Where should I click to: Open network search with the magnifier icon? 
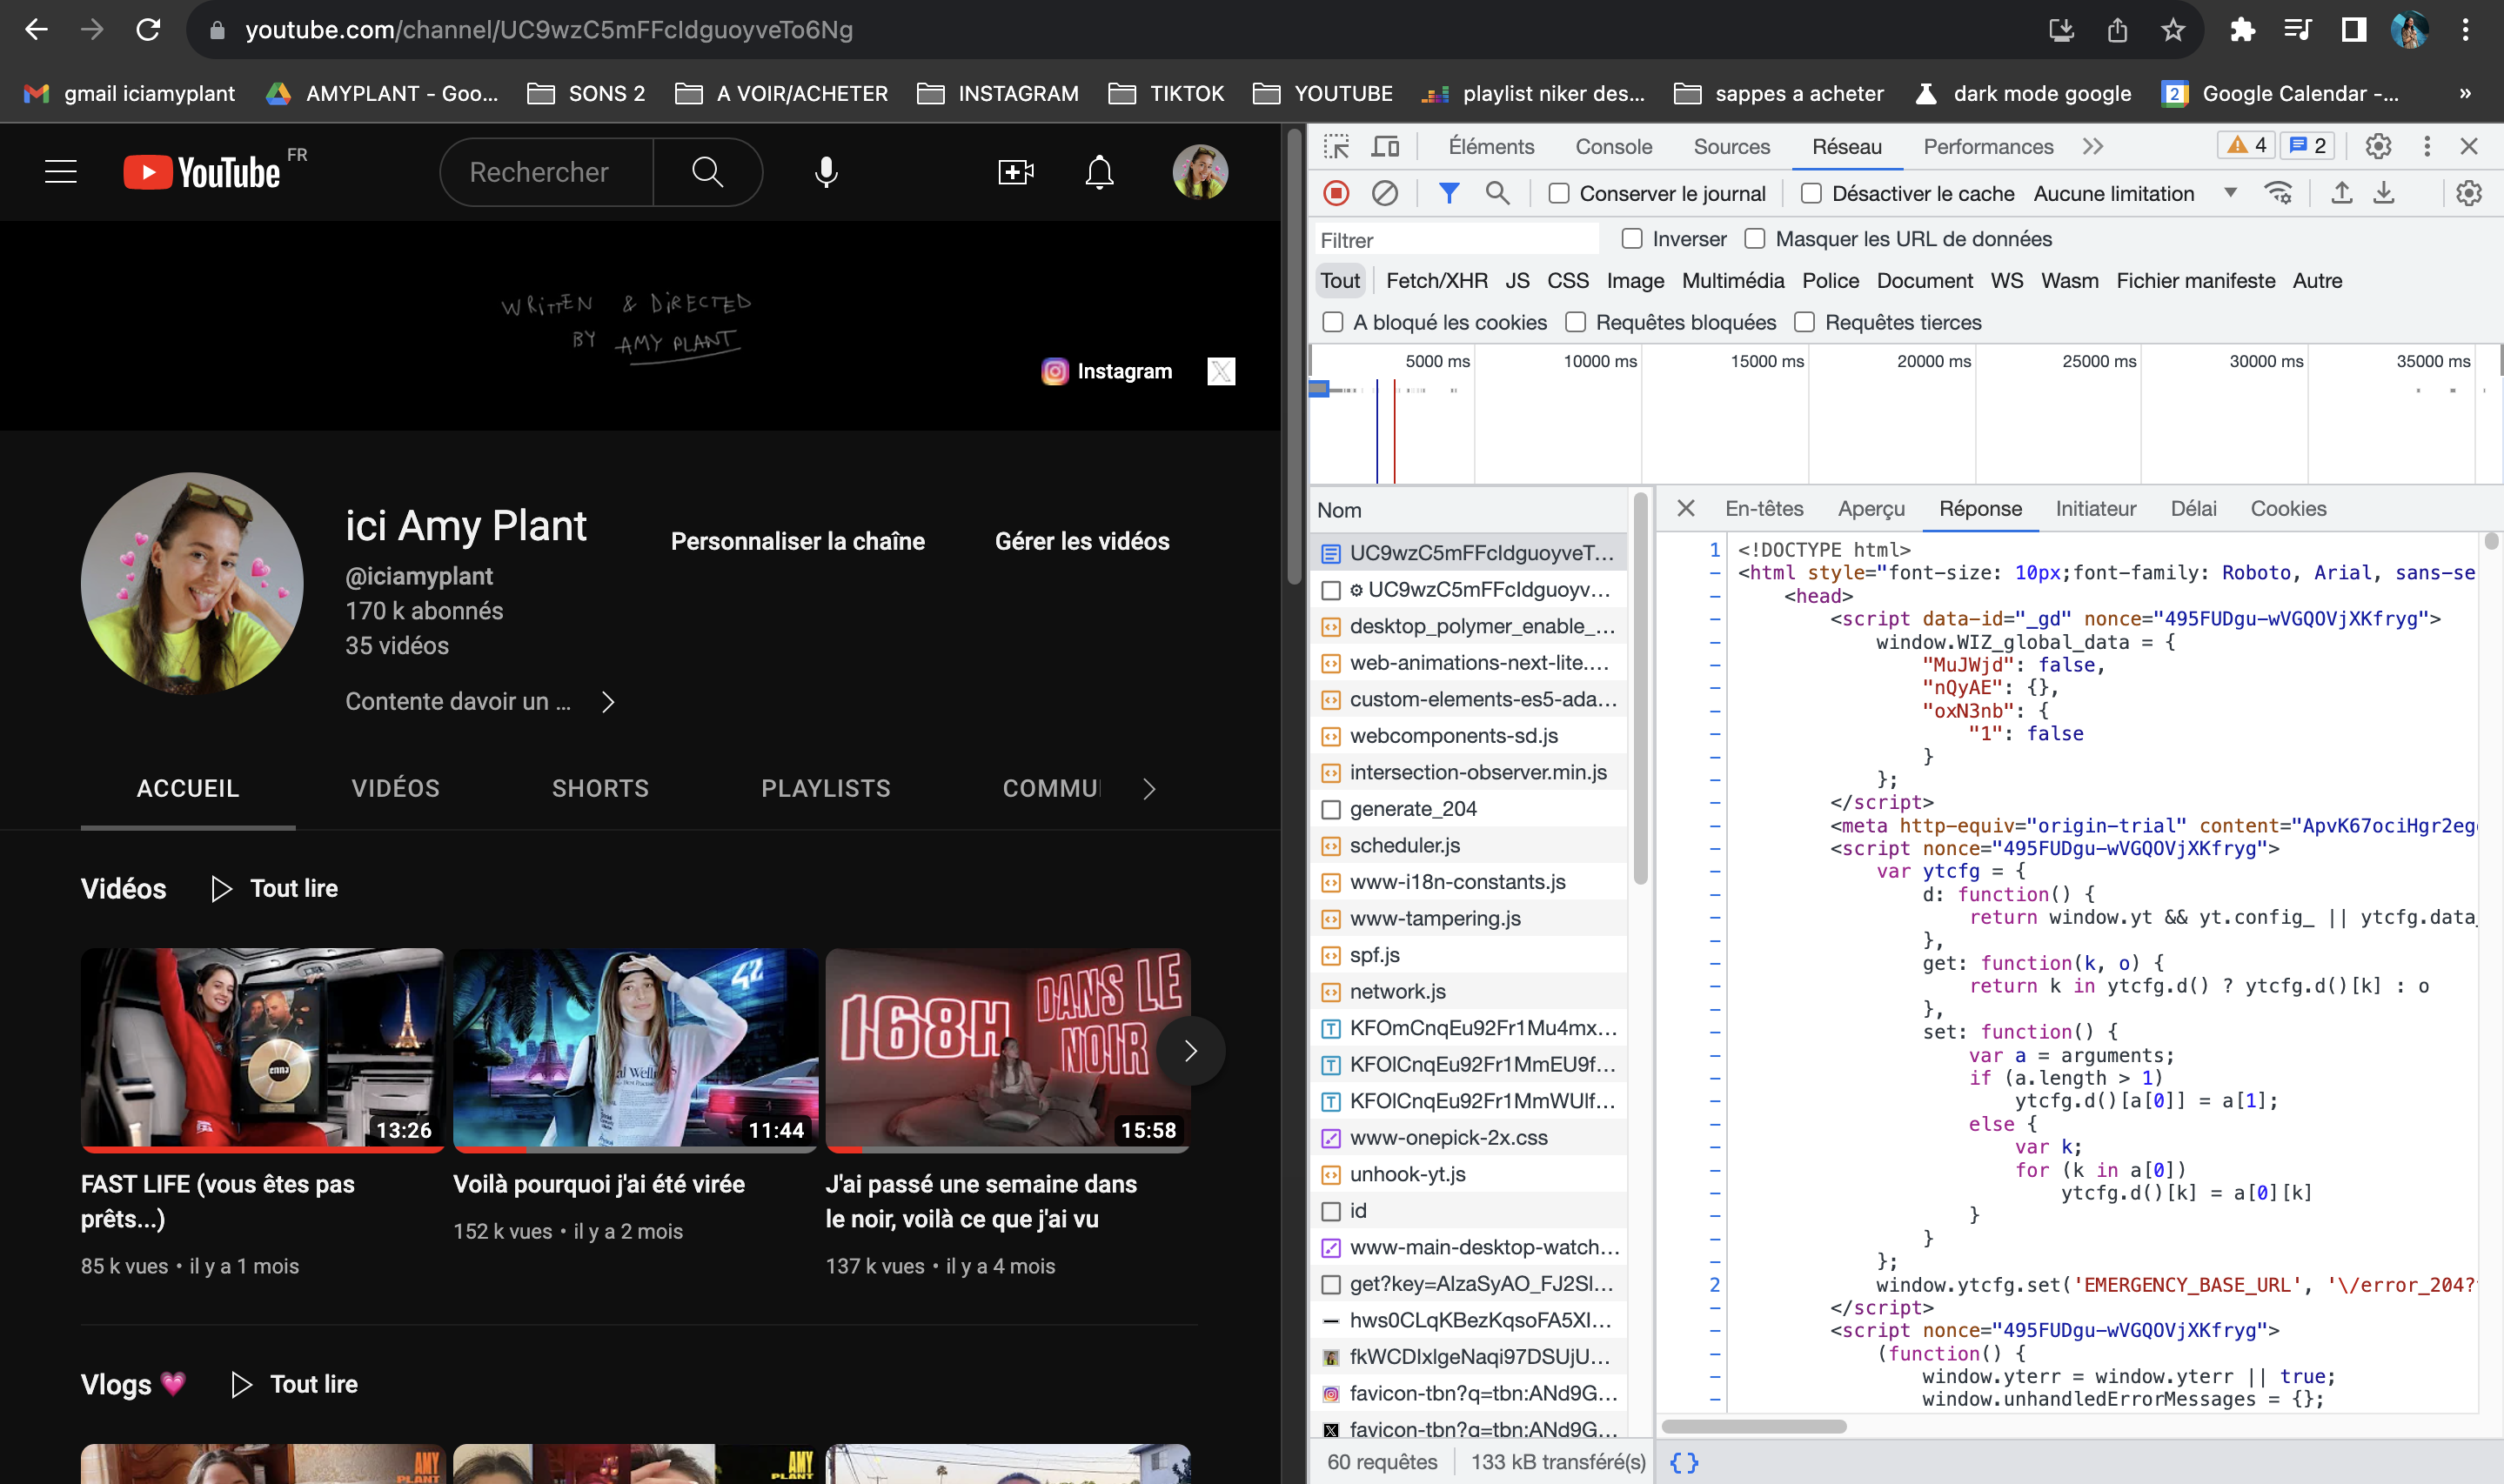point(1497,193)
